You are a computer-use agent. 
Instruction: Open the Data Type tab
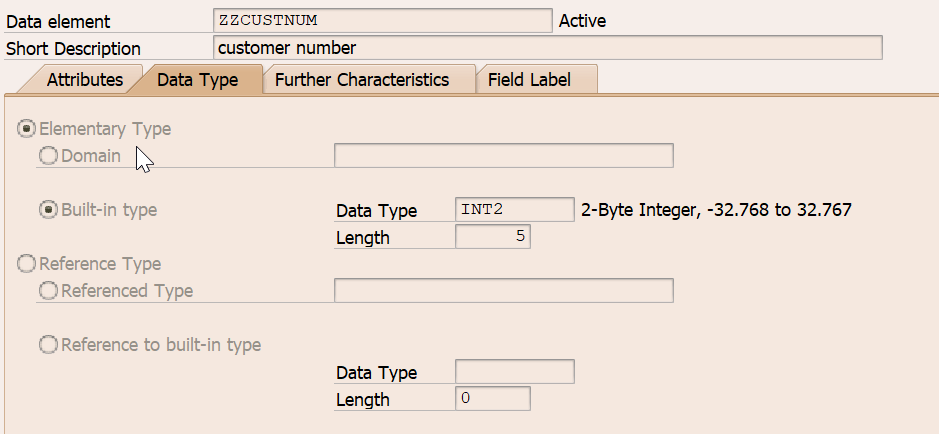click(198, 80)
